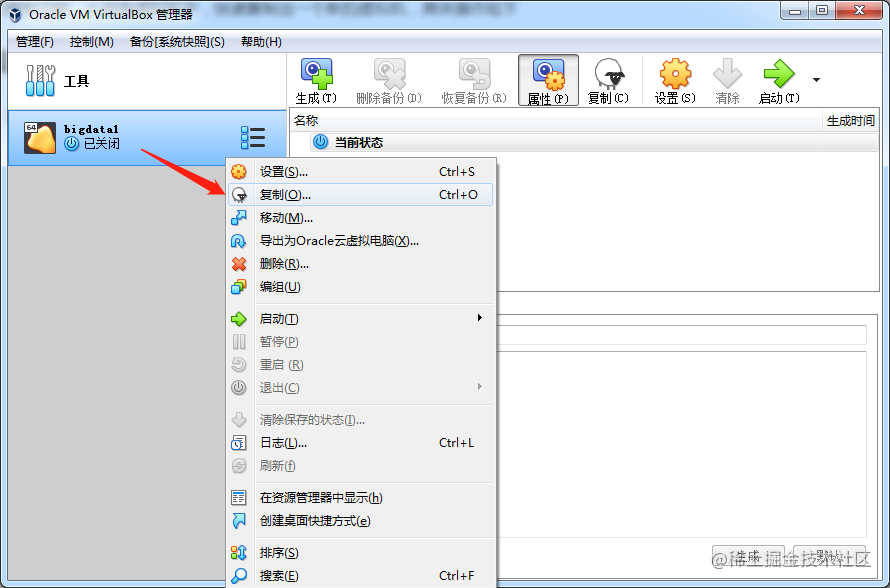Choose 在资源管理器中显示(h)
The image size is (890, 588).
coord(360,498)
